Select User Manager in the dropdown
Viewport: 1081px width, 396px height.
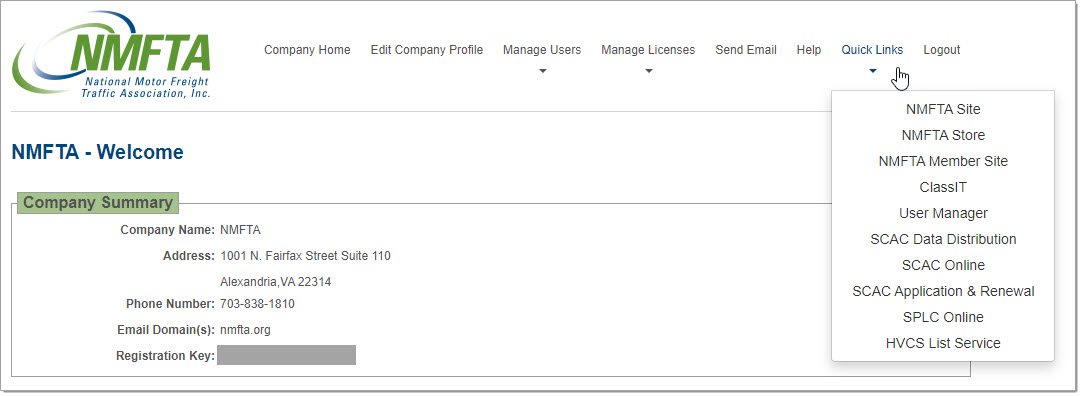(943, 213)
